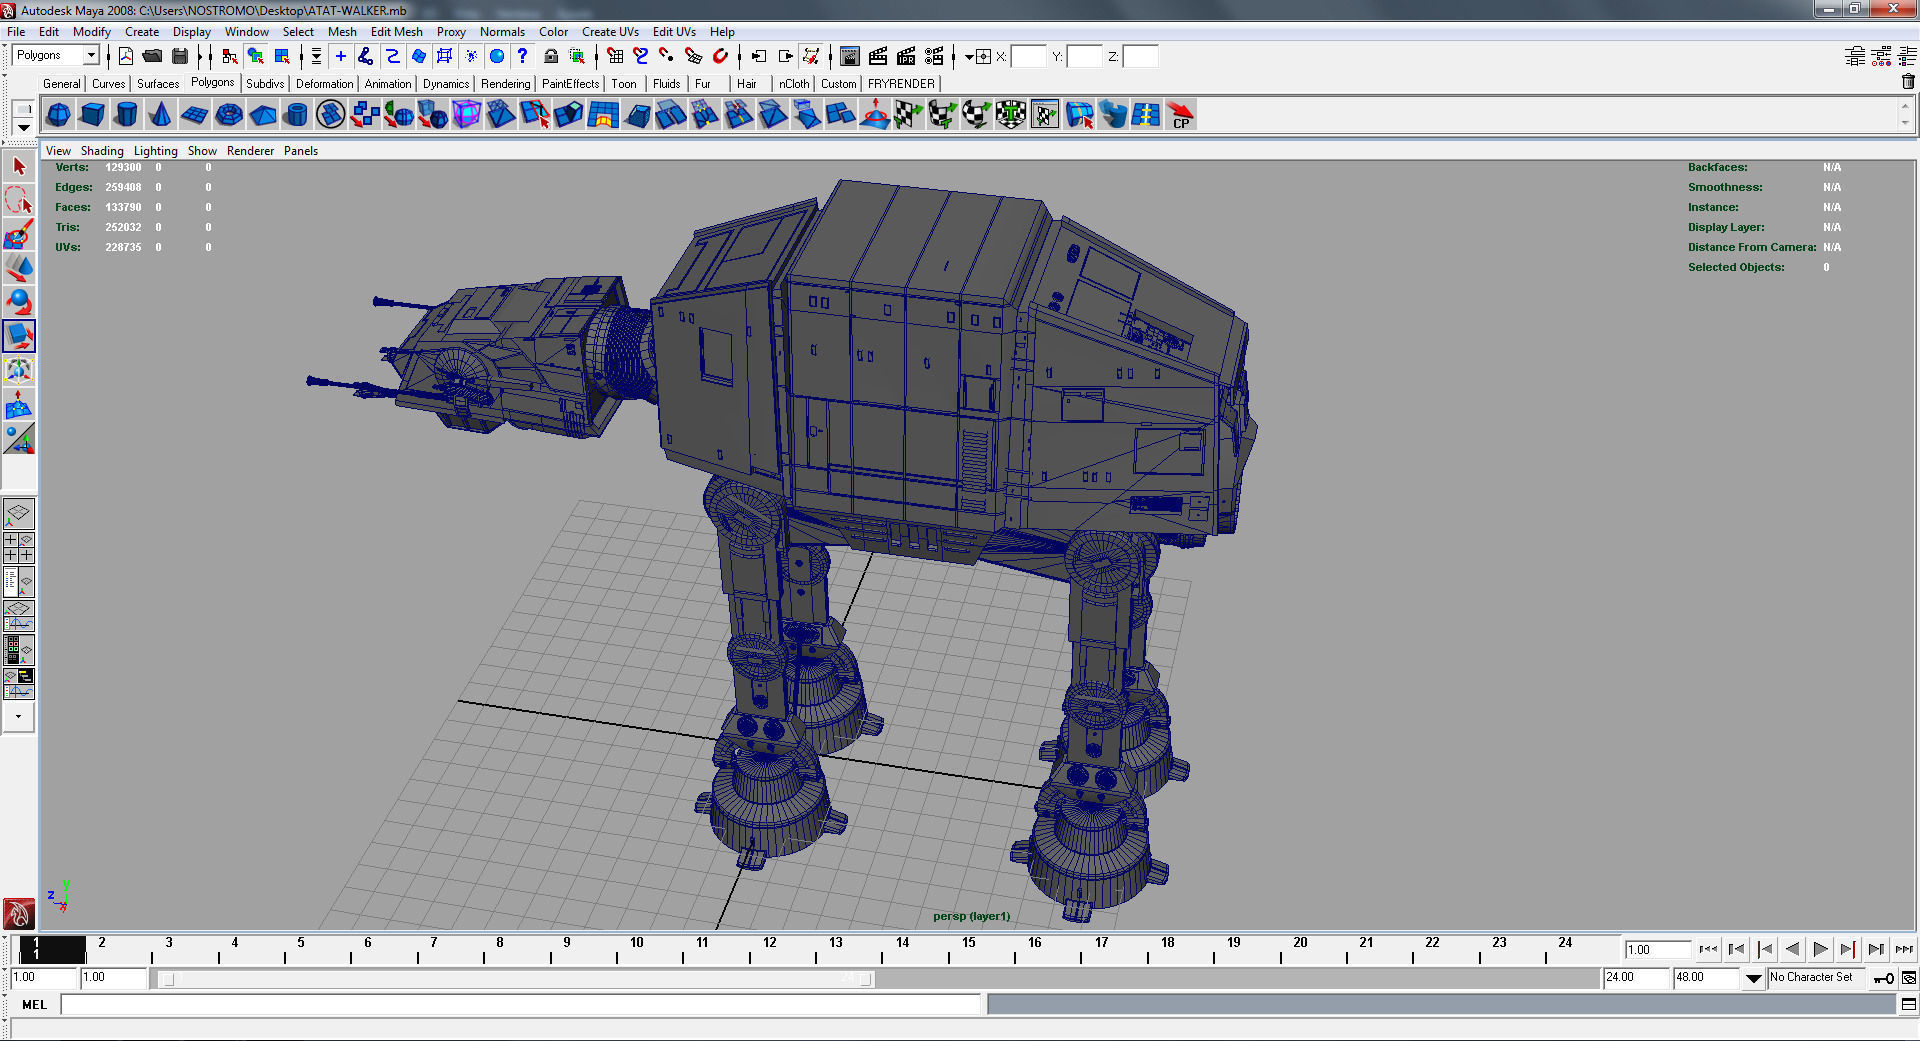Create a polygon pyramid from shelf
Screen dimensions: 1920x1041
(x=262, y=115)
